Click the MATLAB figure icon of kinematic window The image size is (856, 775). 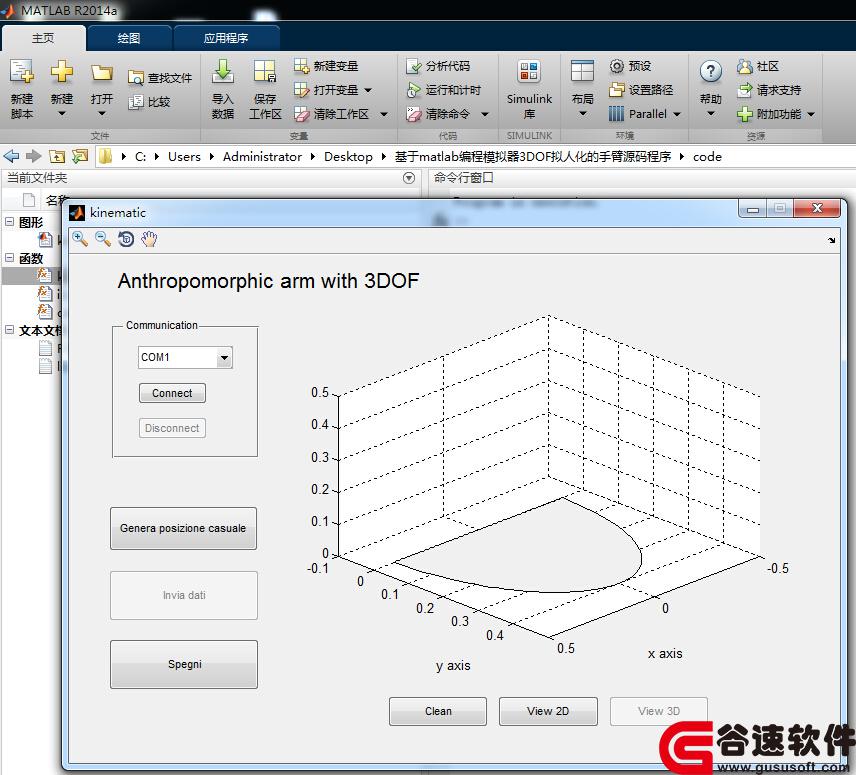pyautogui.click(x=77, y=212)
